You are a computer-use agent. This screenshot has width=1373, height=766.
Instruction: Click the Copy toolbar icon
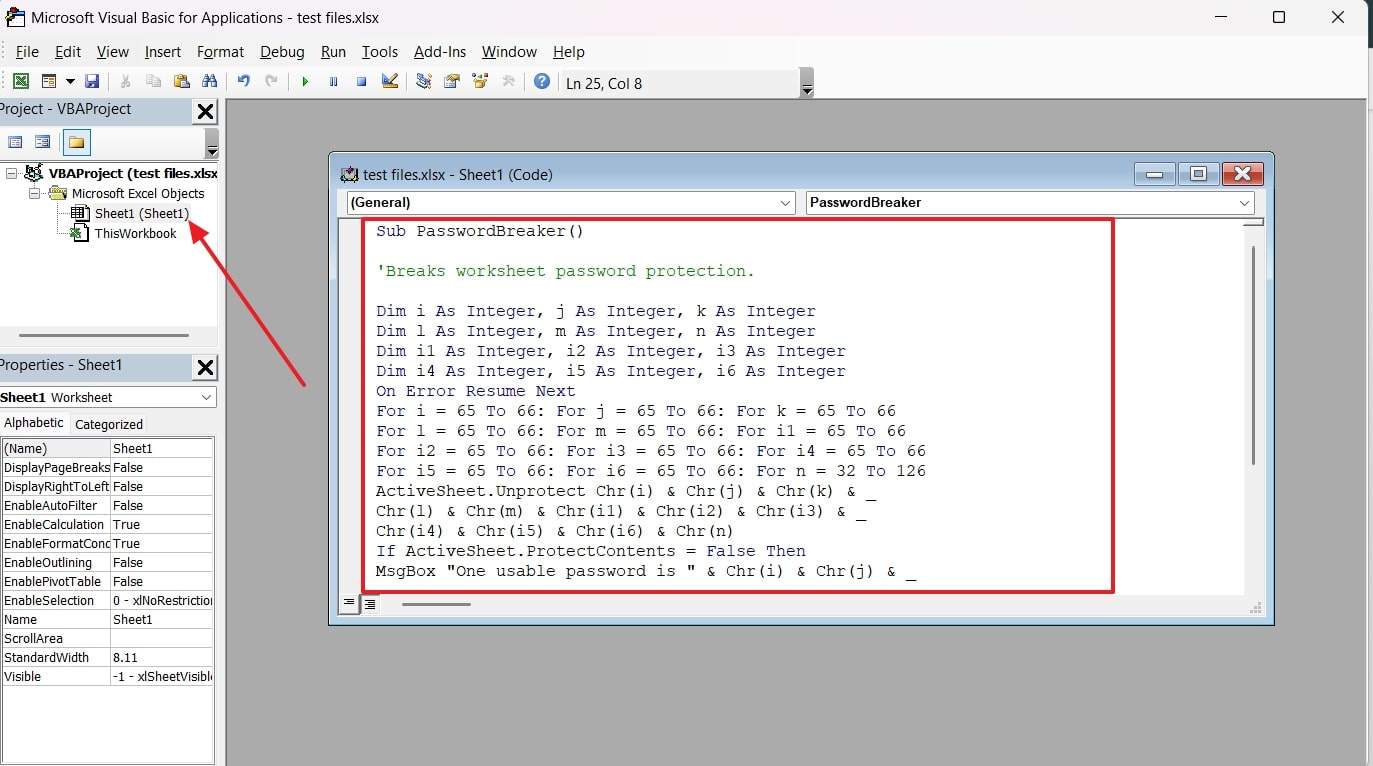[x=153, y=82]
